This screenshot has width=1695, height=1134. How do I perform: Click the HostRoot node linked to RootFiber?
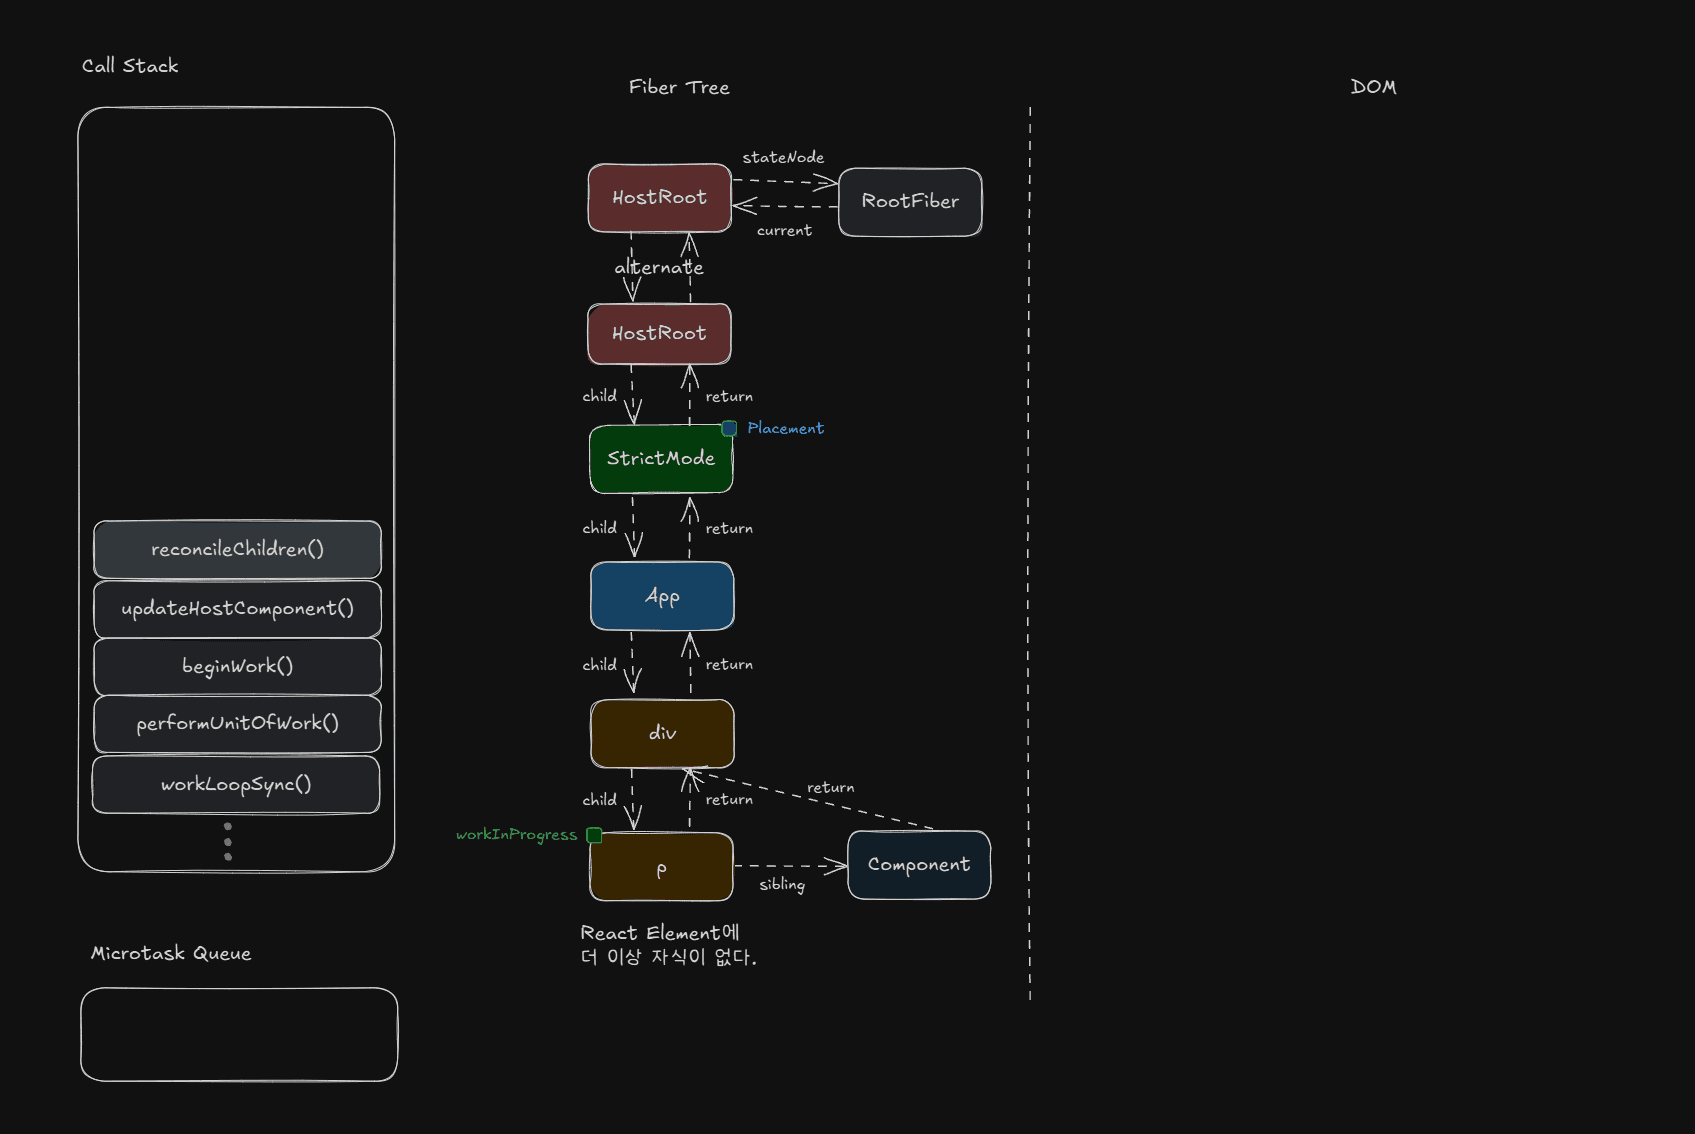click(659, 198)
